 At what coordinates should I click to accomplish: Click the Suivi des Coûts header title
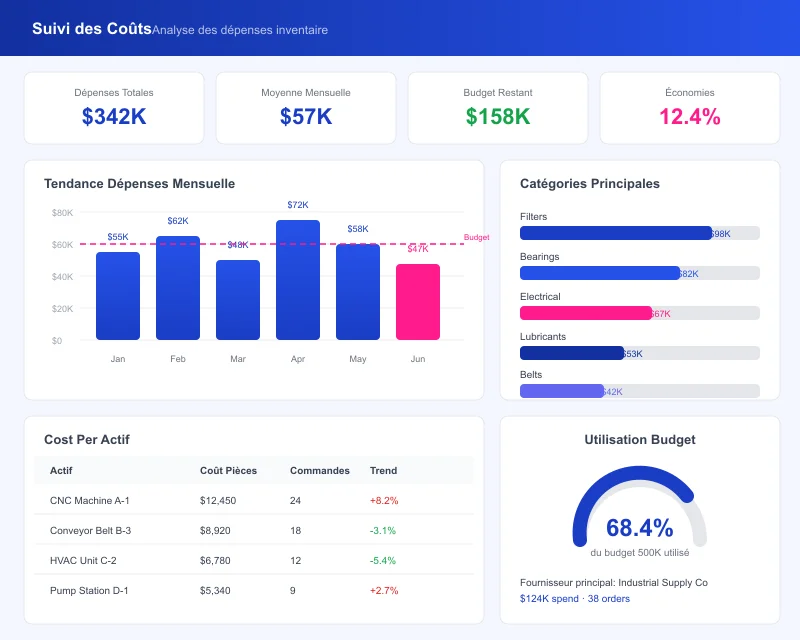click(x=90, y=28)
